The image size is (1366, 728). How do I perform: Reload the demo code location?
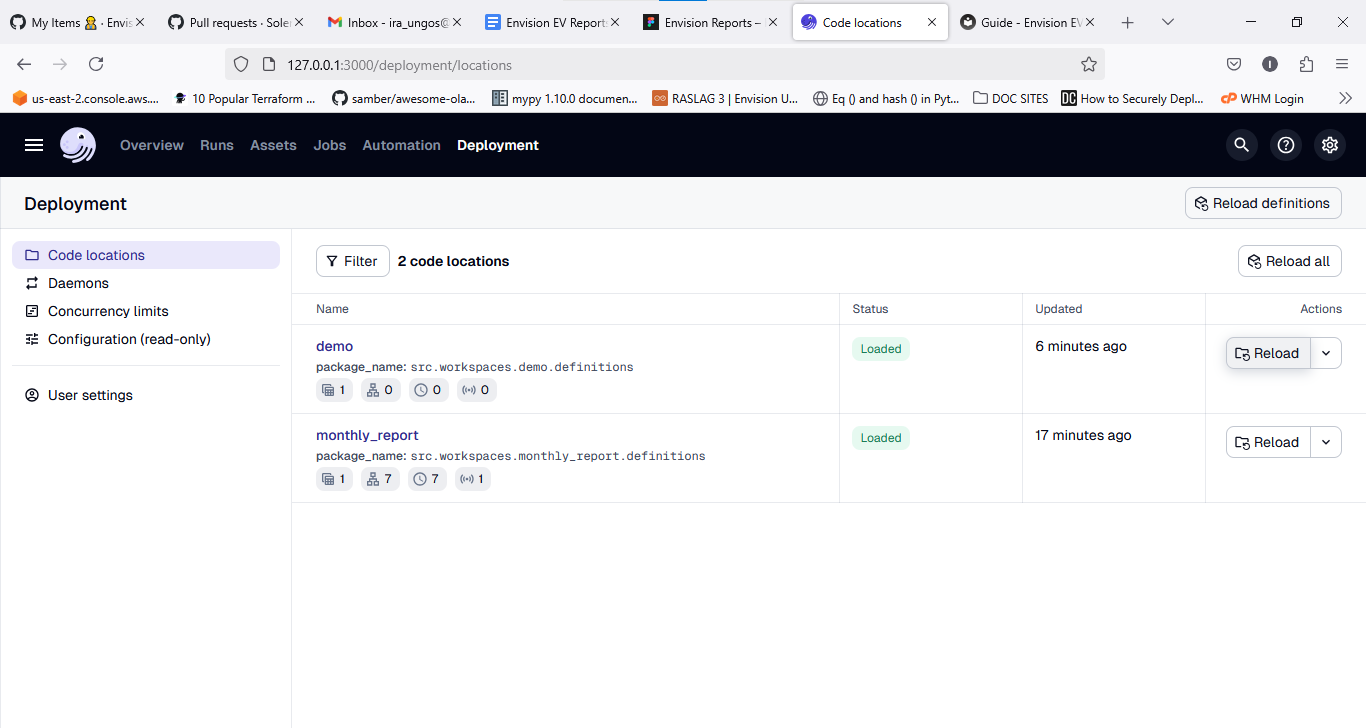(x=1268, y=353)
